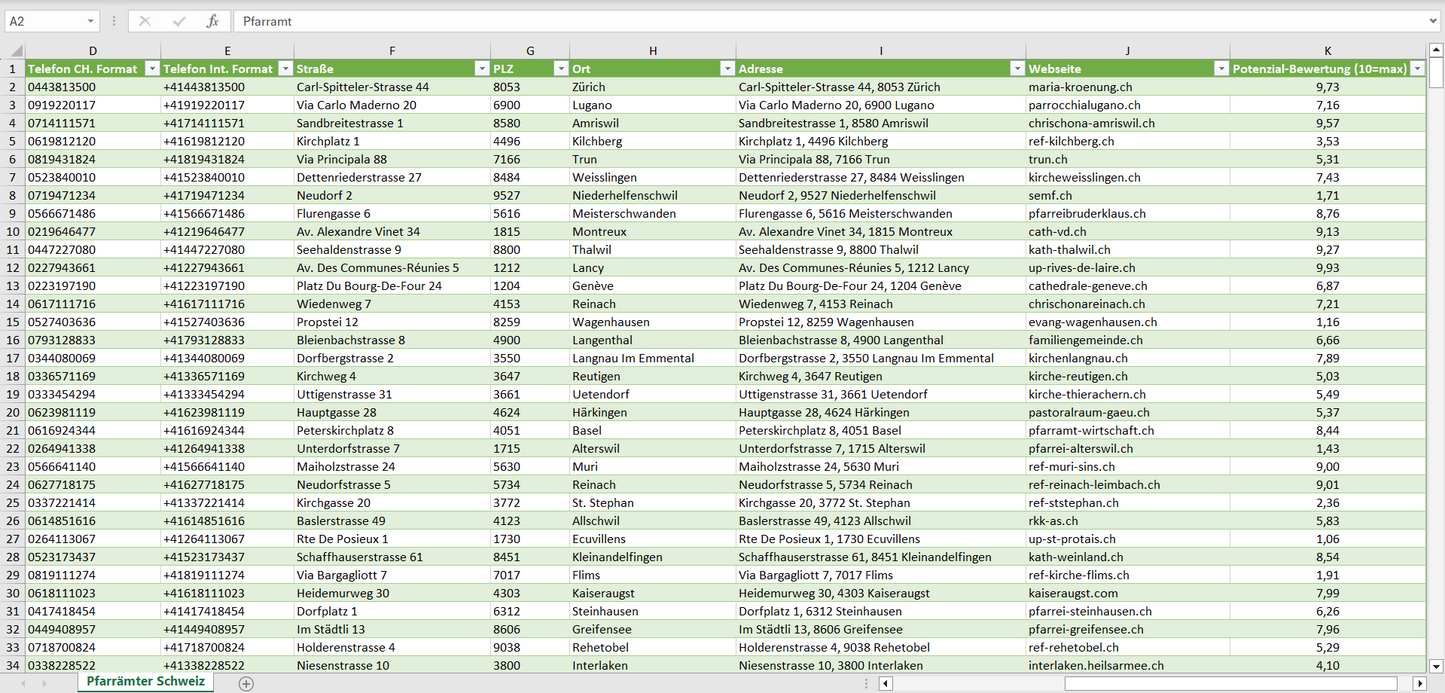
Task: Click the vertical scrollbar up arrow
Action: tap(1436, 51)
